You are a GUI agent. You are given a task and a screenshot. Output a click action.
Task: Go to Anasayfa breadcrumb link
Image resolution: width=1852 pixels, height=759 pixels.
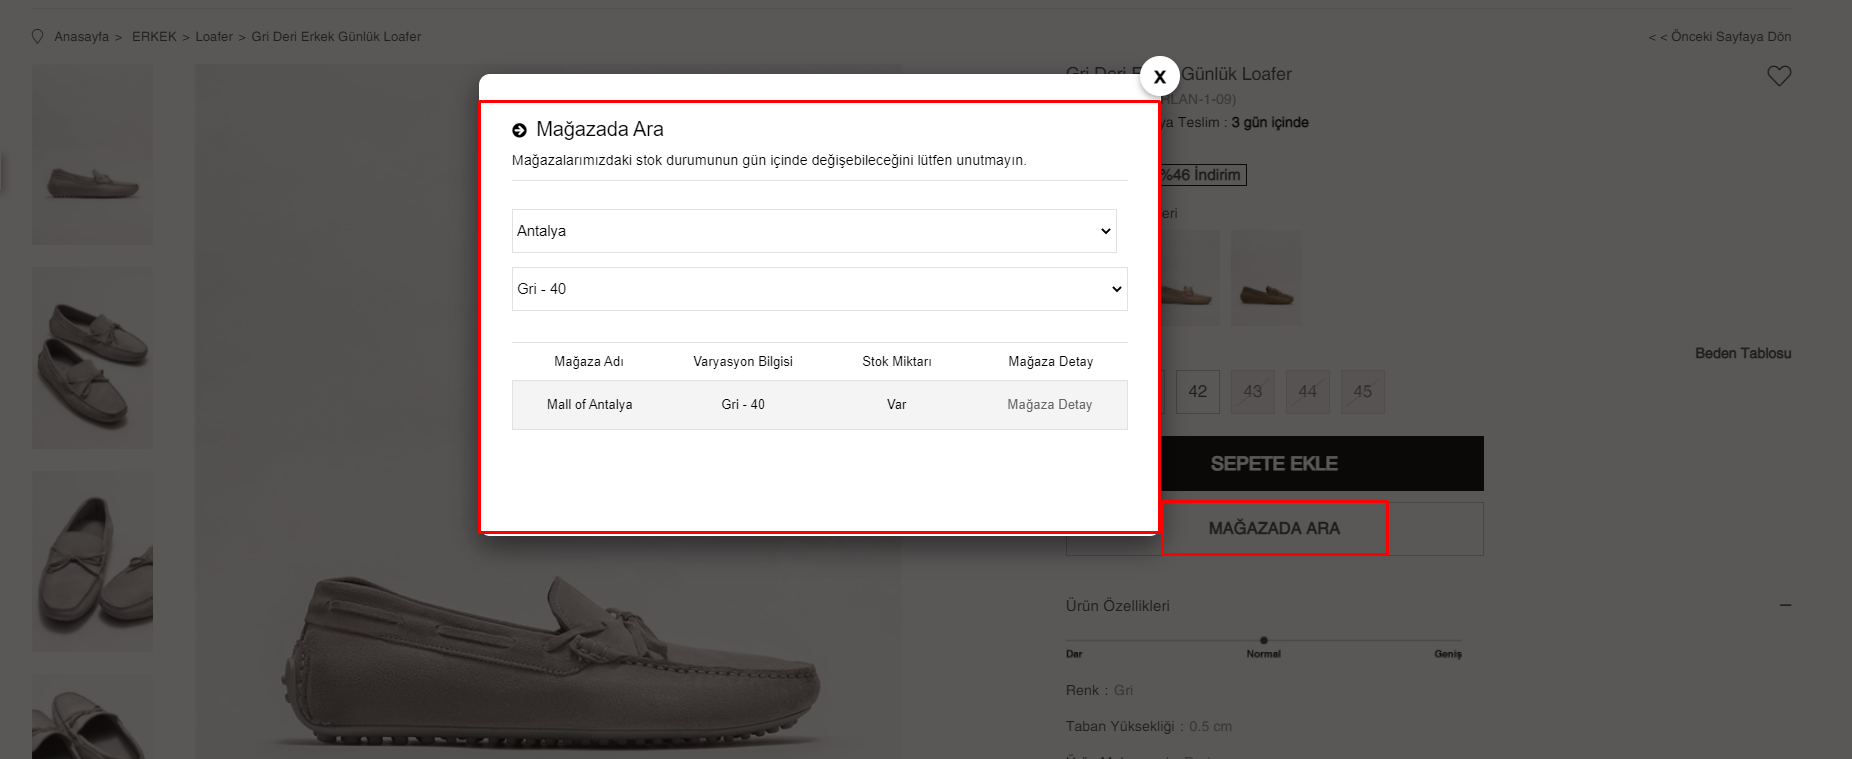point(82,37)
